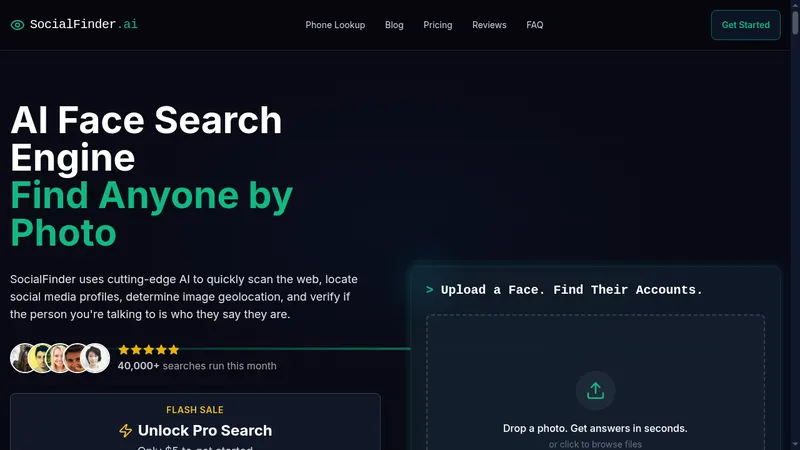Click the SocialFinder eye logo icon
Viewport: 800px width, 450px height.
17,25
